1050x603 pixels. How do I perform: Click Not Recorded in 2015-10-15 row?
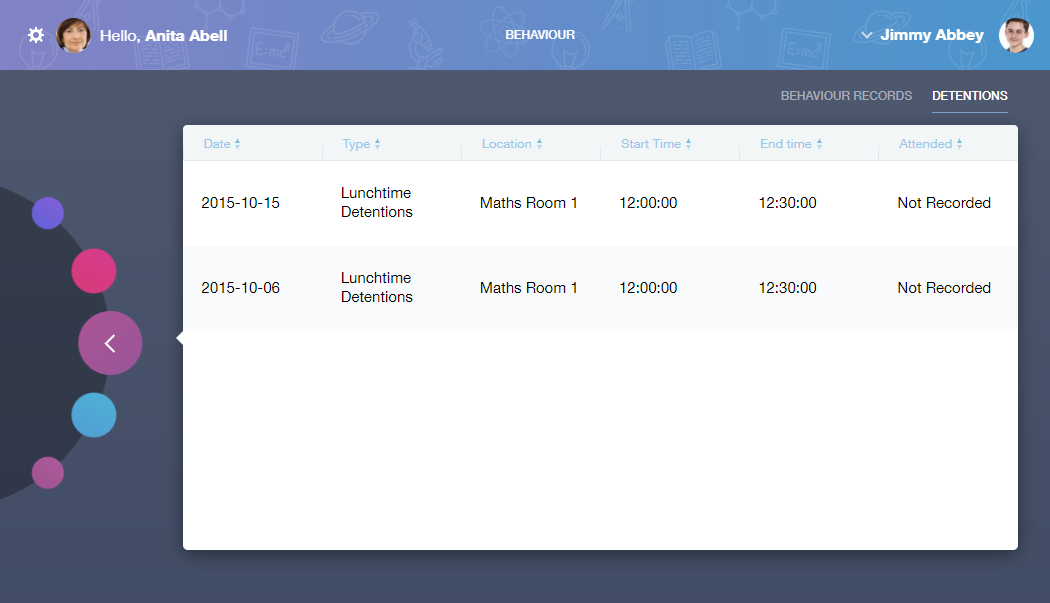point(944,202)
